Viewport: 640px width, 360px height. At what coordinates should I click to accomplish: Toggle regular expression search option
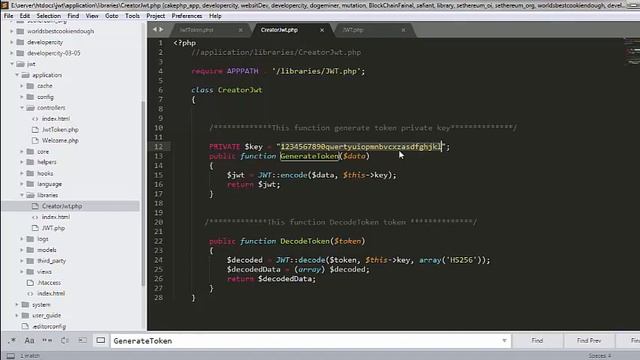(12, 340)
